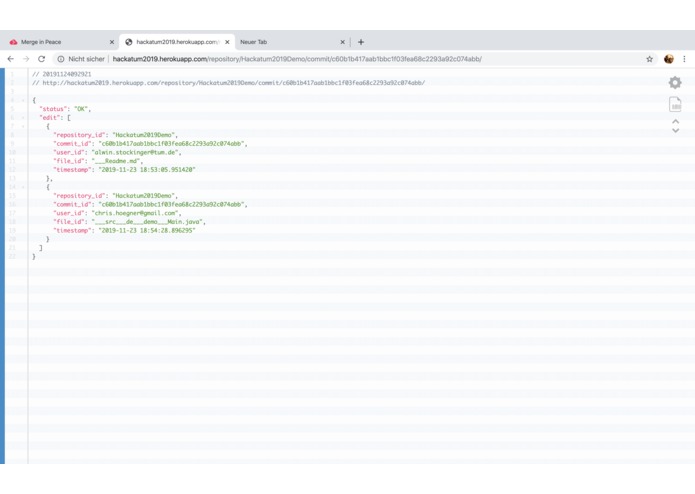Reload the page
This screenshot has width=695, height=494.
(41, 59)
